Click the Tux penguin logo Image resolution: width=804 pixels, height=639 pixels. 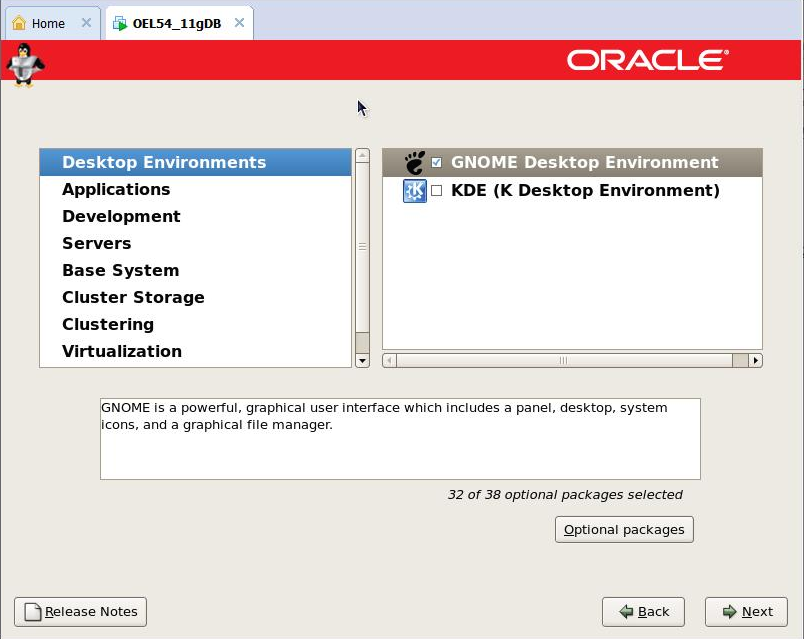pyautogui.click(x=25, y=65)
